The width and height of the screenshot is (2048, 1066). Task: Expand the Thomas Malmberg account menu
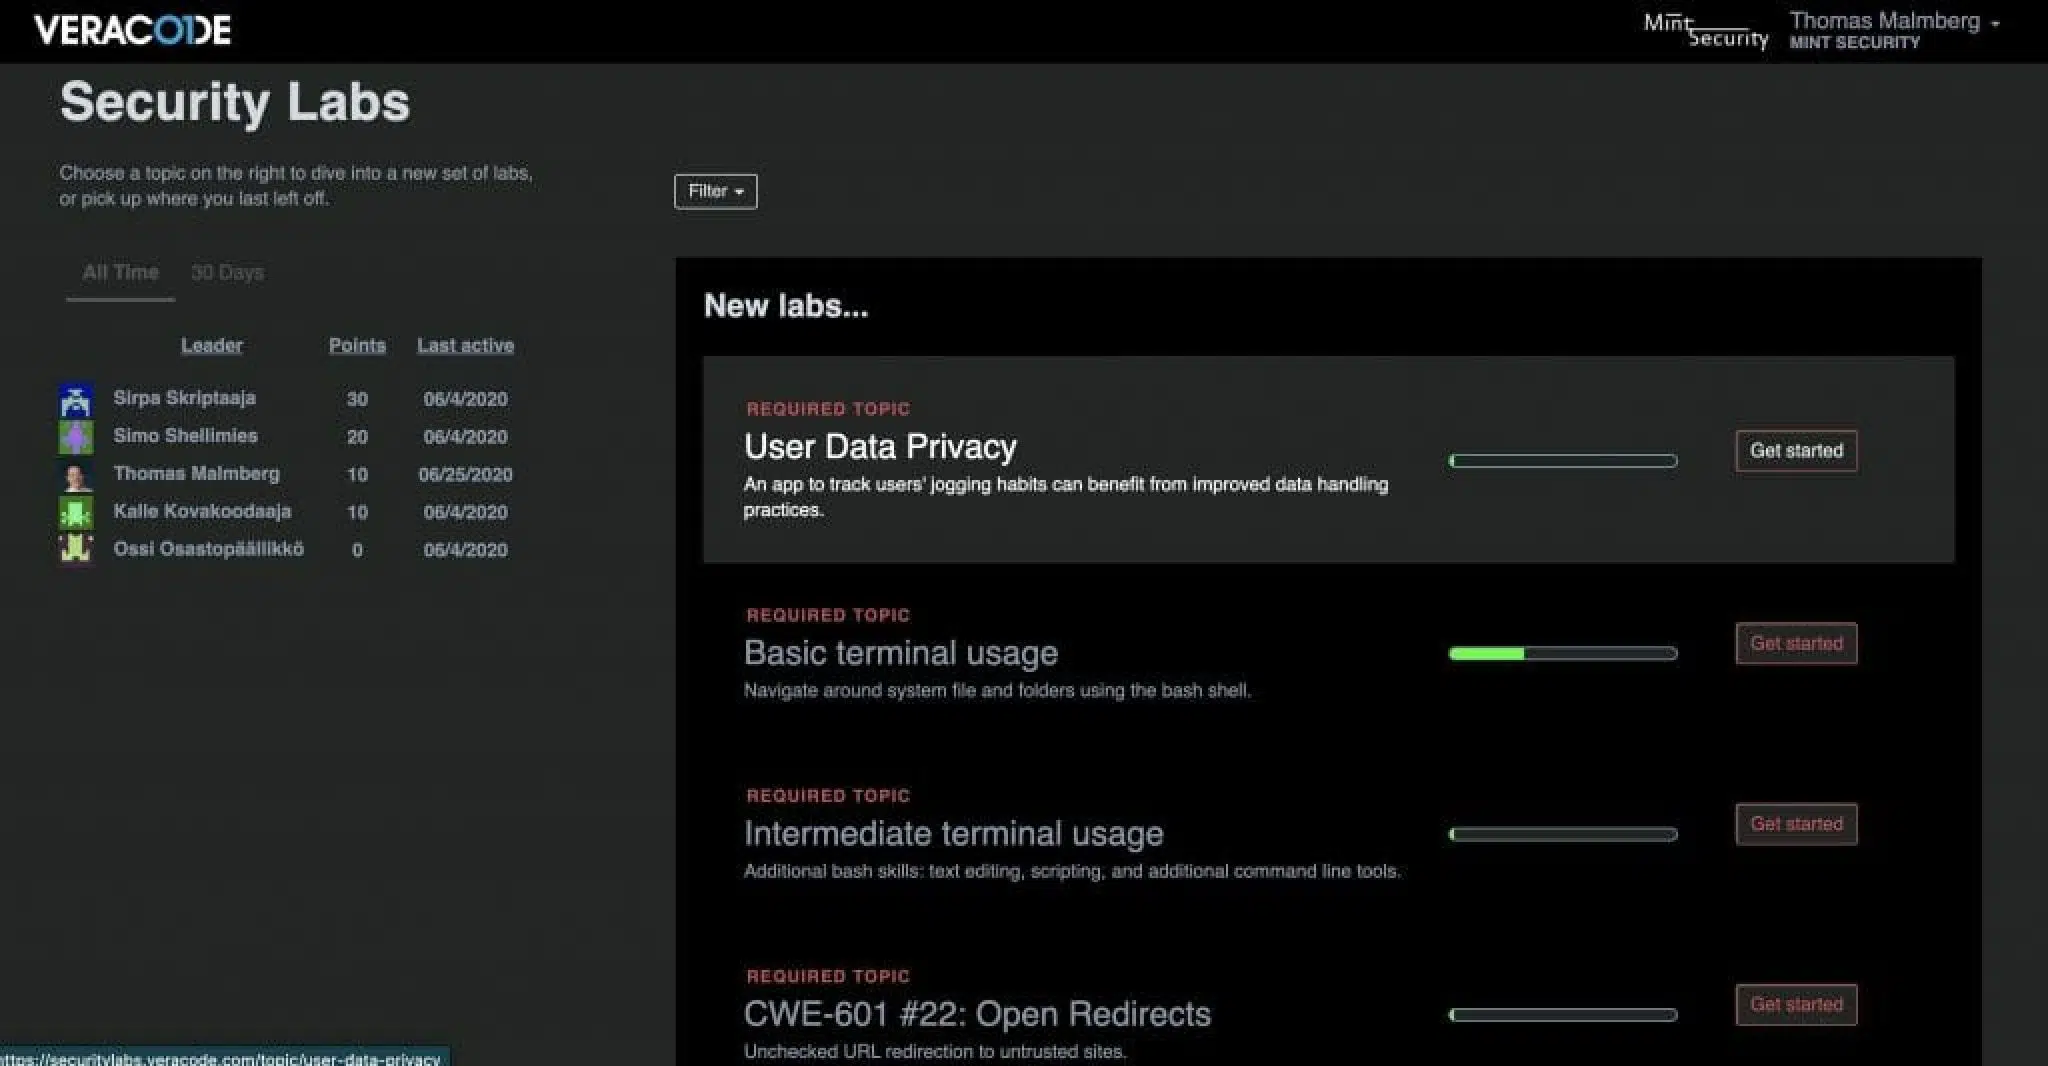tap(1893, 30)
